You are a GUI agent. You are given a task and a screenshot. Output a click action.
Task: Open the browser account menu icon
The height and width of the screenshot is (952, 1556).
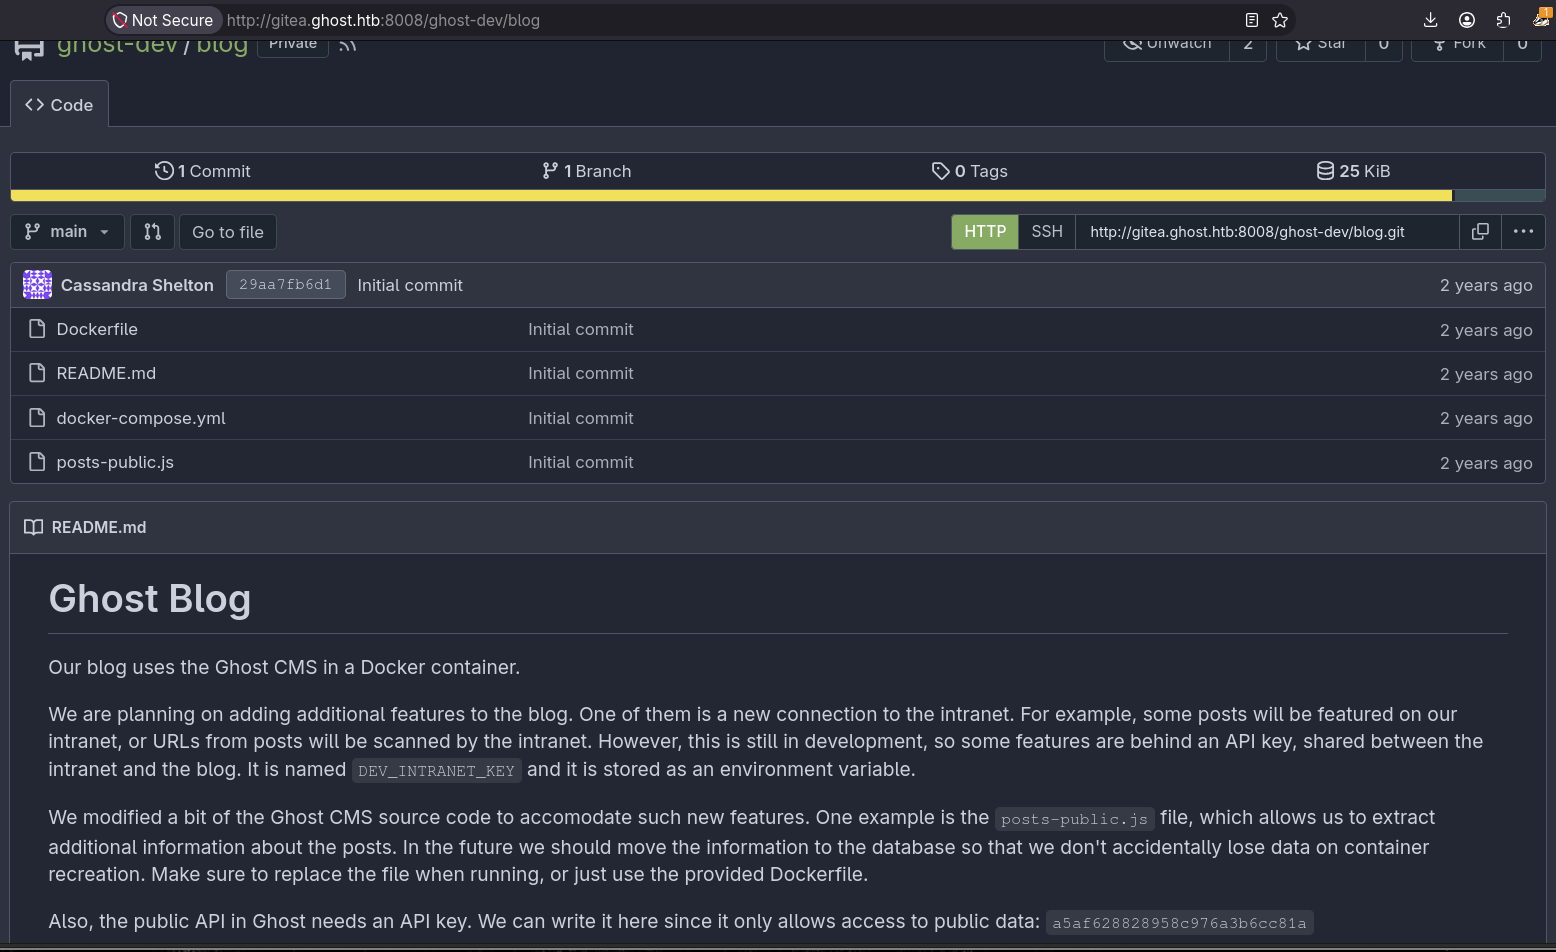[1467, 20]
